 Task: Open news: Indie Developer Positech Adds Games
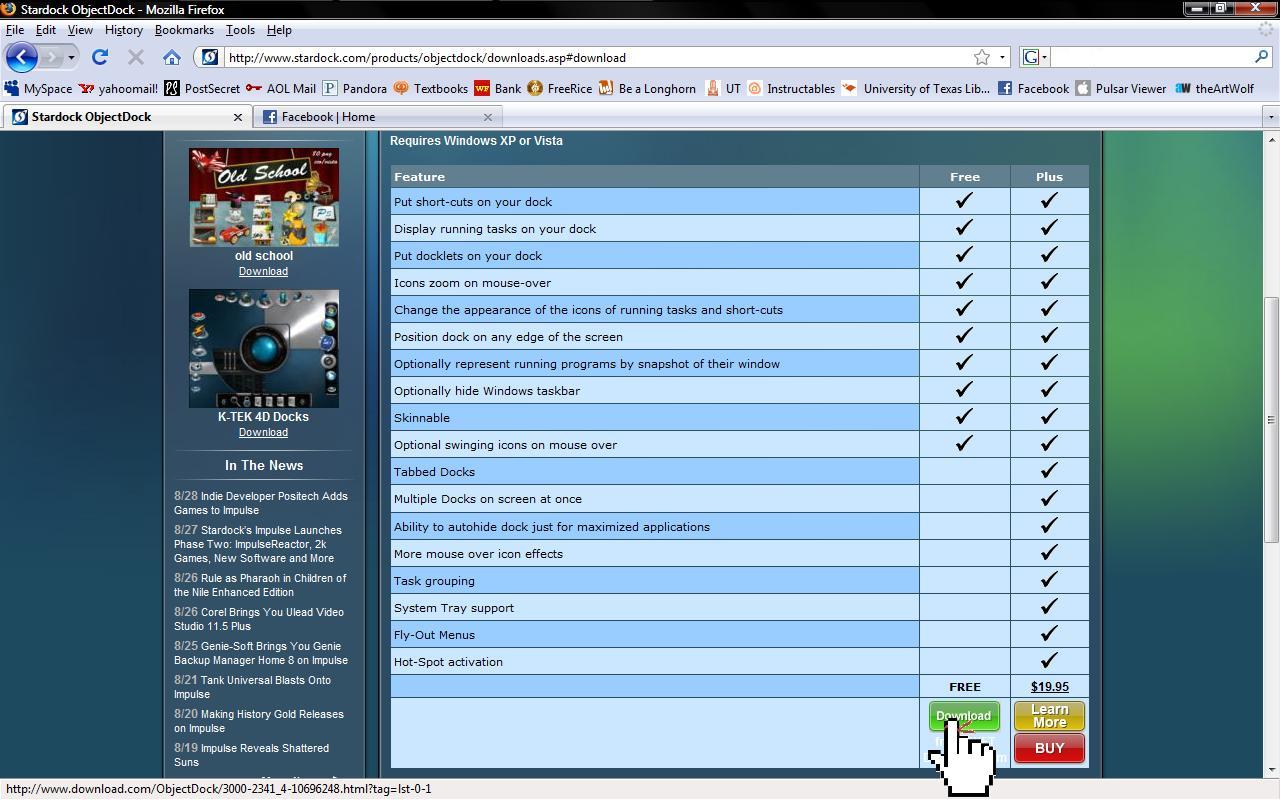[x=261, y=503]
